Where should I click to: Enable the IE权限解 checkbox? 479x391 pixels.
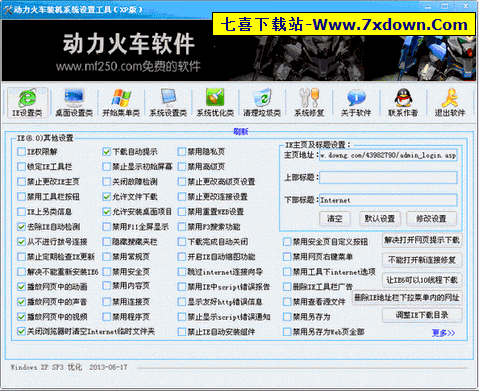coord(21,152)
